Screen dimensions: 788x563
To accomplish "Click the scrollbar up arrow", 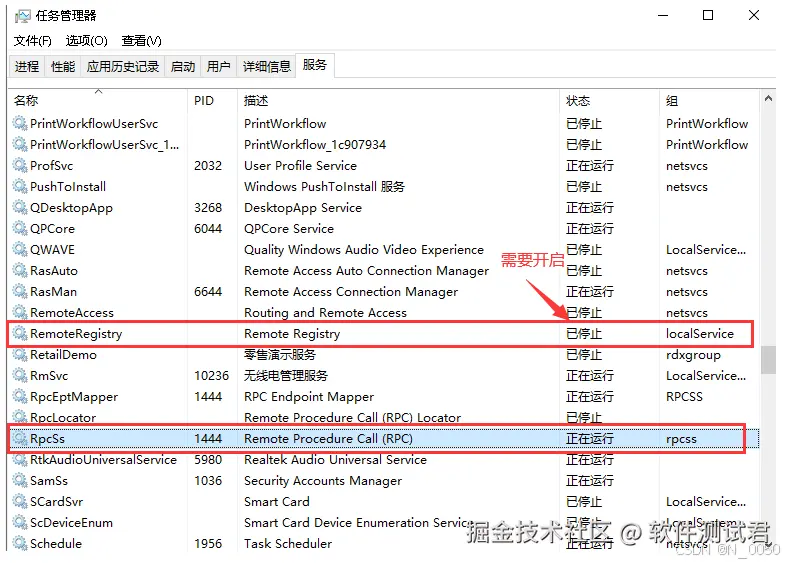I will (768, 99).
